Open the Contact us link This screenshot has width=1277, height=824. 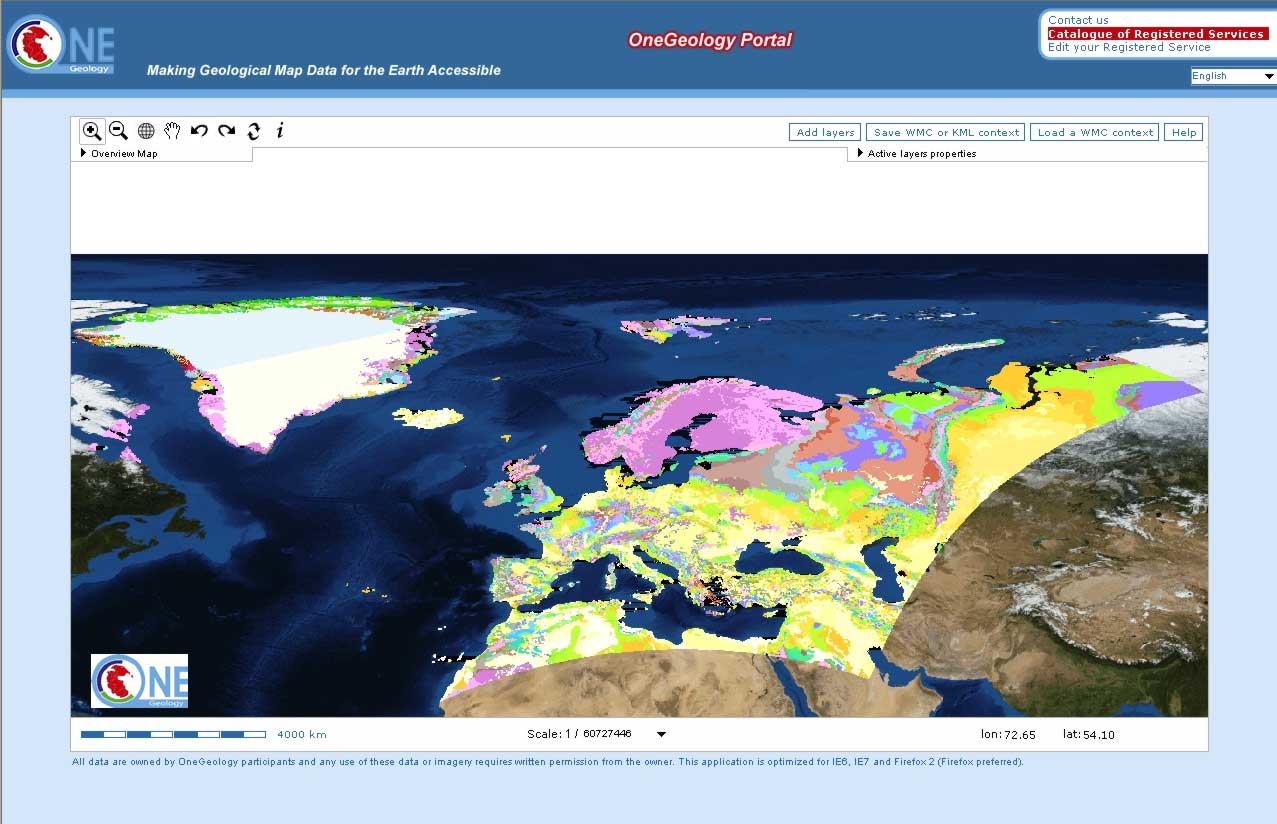[x=1078, y=20]
